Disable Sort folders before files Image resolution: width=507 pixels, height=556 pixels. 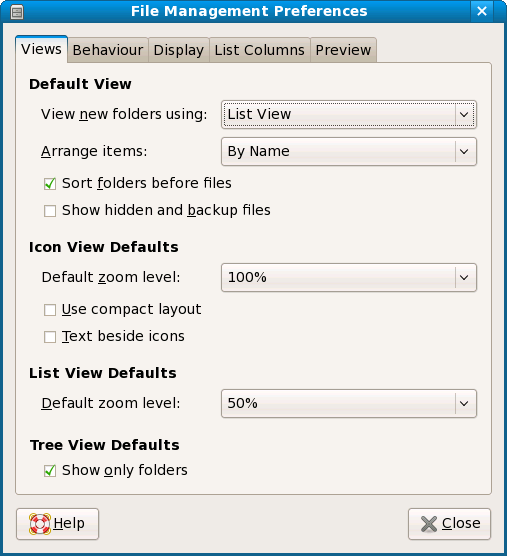click(x=50, y=184)
